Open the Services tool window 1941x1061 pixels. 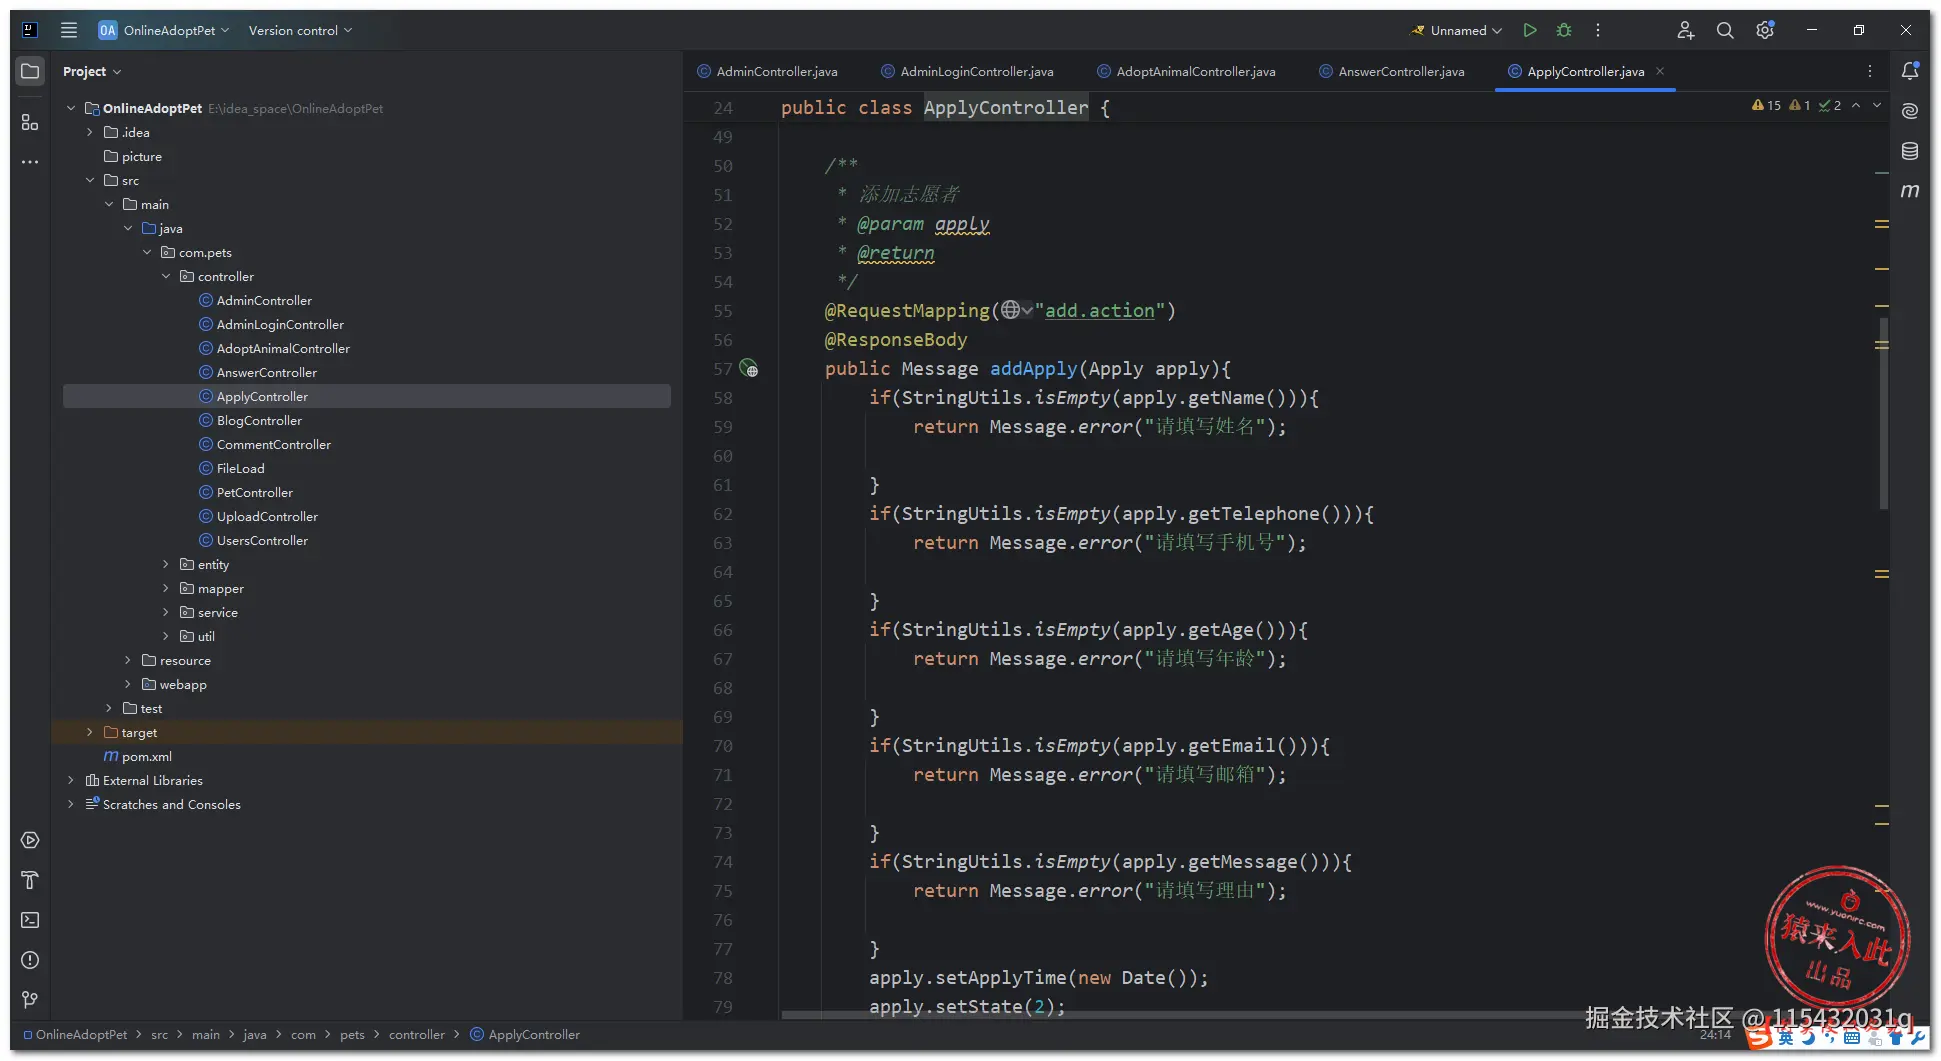30,840
